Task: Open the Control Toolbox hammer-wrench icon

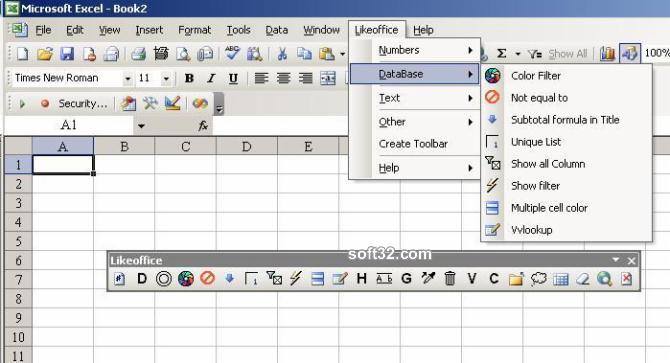Action: pos(150,103)
